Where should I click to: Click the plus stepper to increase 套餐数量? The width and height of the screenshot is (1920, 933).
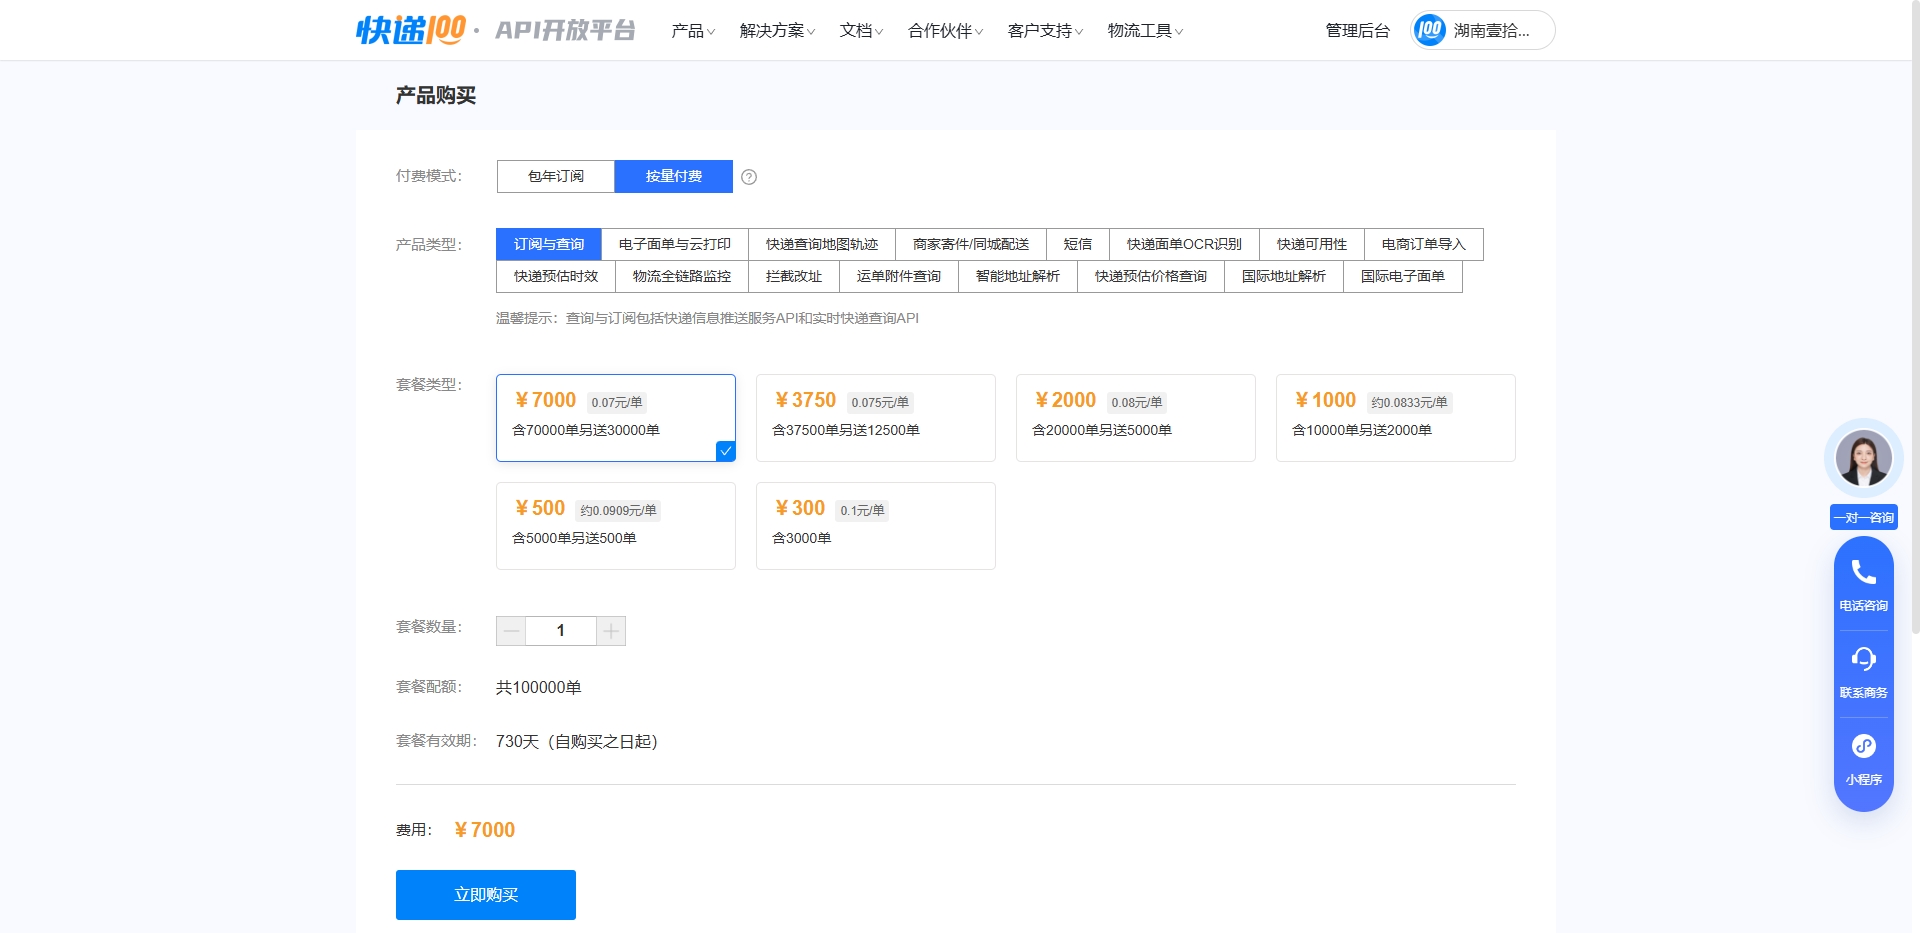611,630
